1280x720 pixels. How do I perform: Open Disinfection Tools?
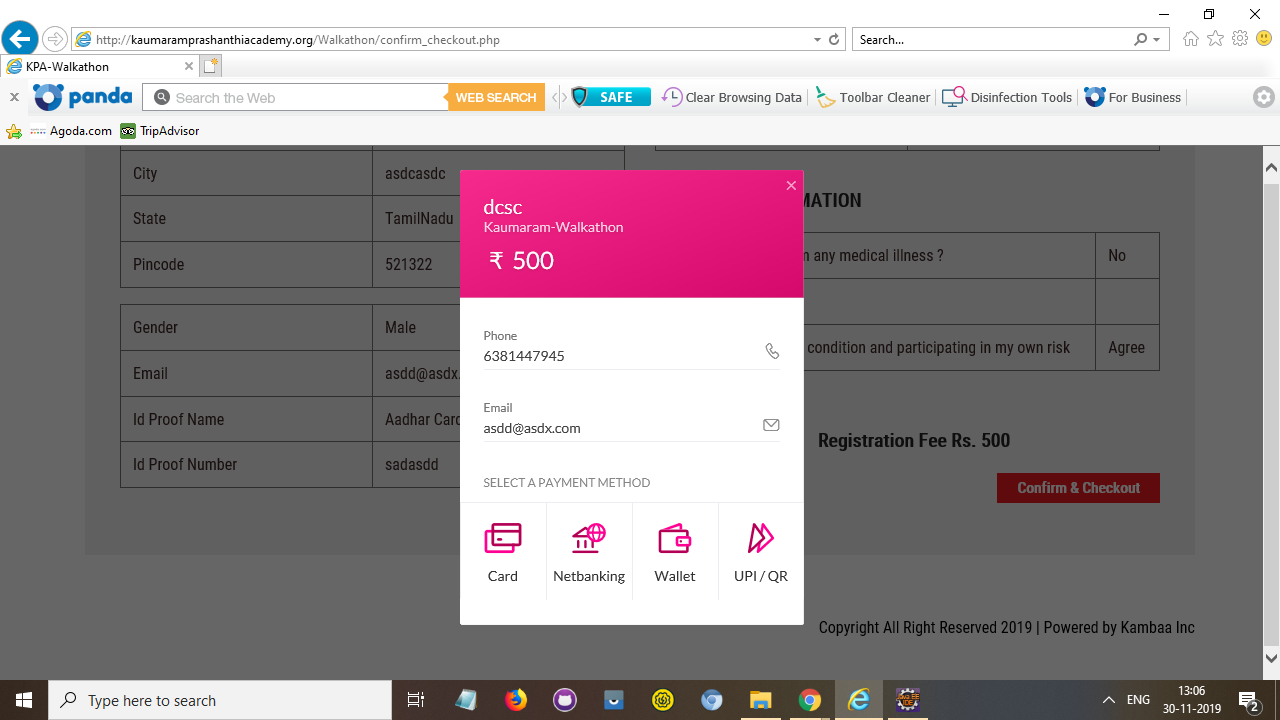point(1008,98)
